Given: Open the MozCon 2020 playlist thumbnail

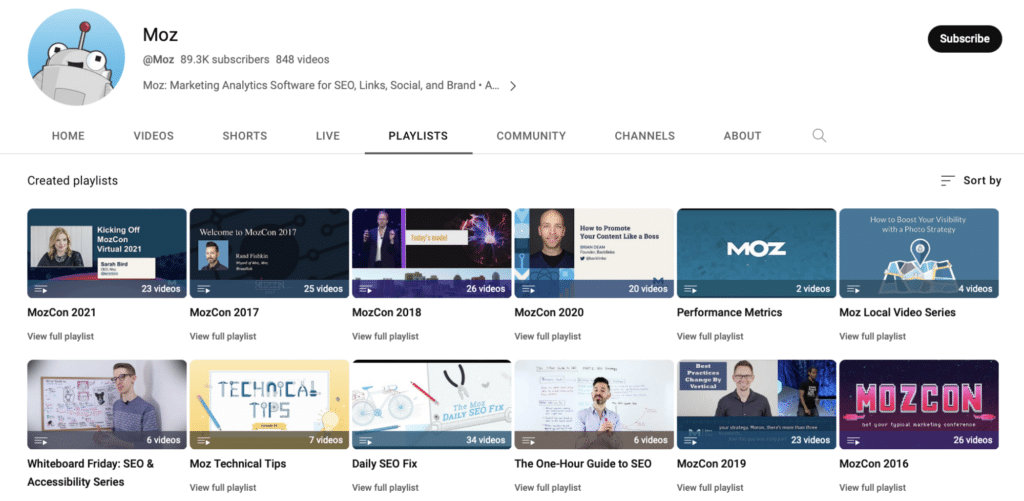Looking at the screenshot, I should coord(594,253).
